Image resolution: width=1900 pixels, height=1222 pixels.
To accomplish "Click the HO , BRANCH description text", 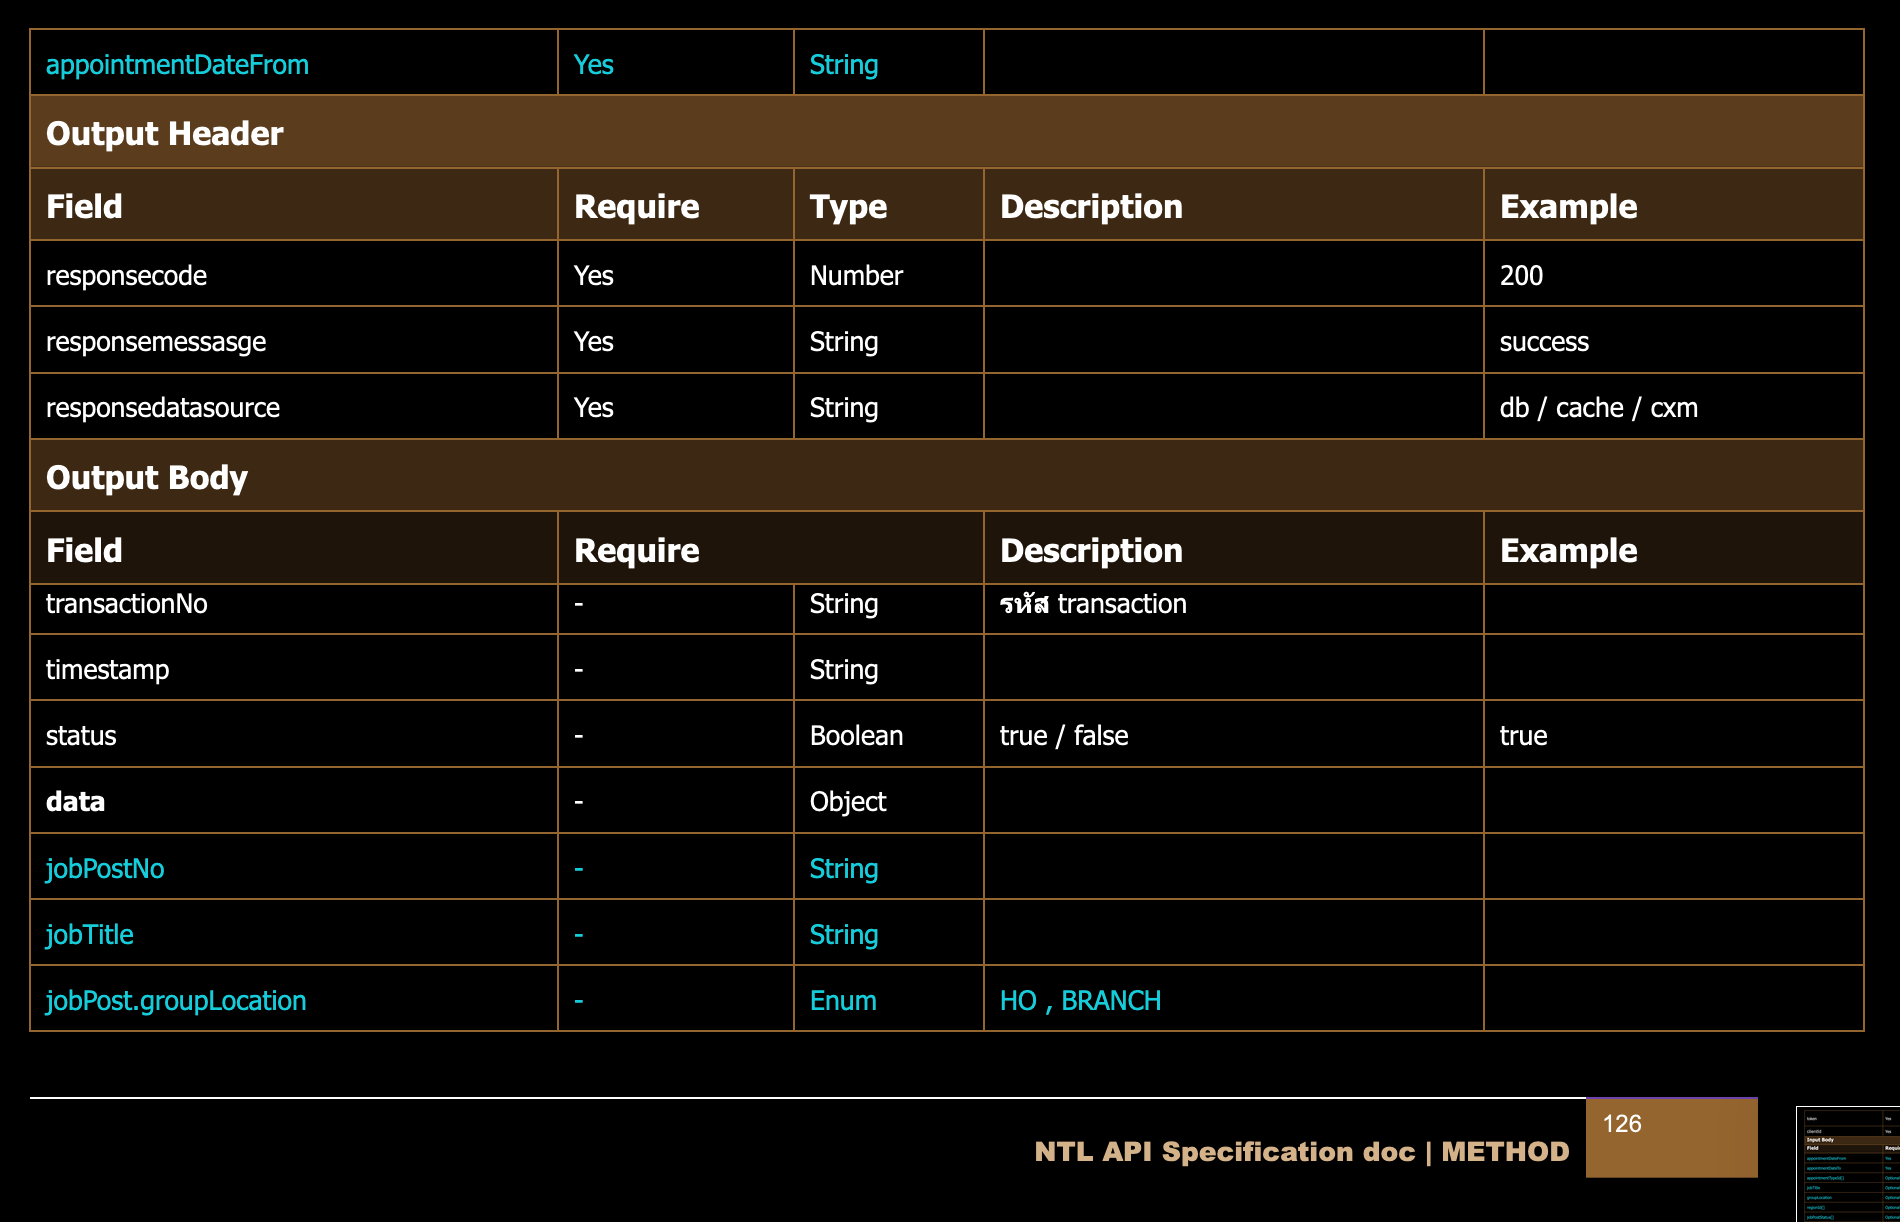I will [x=1080, y=1001].
